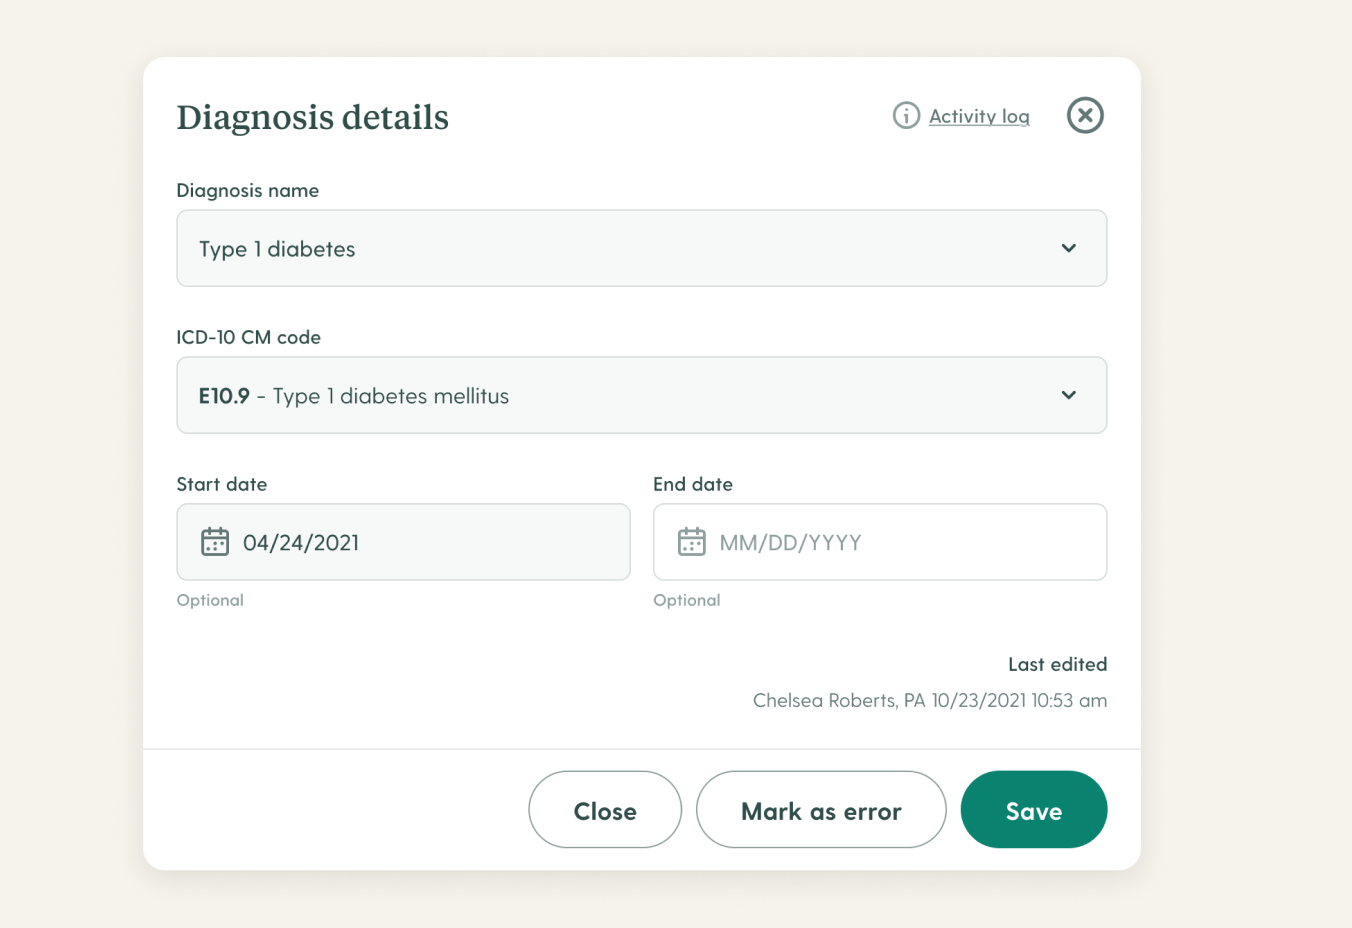Image resolution: width=1352 pixels, height=928 pixels.
Task: Click the Close button
Action: click(x=605, y=810)
